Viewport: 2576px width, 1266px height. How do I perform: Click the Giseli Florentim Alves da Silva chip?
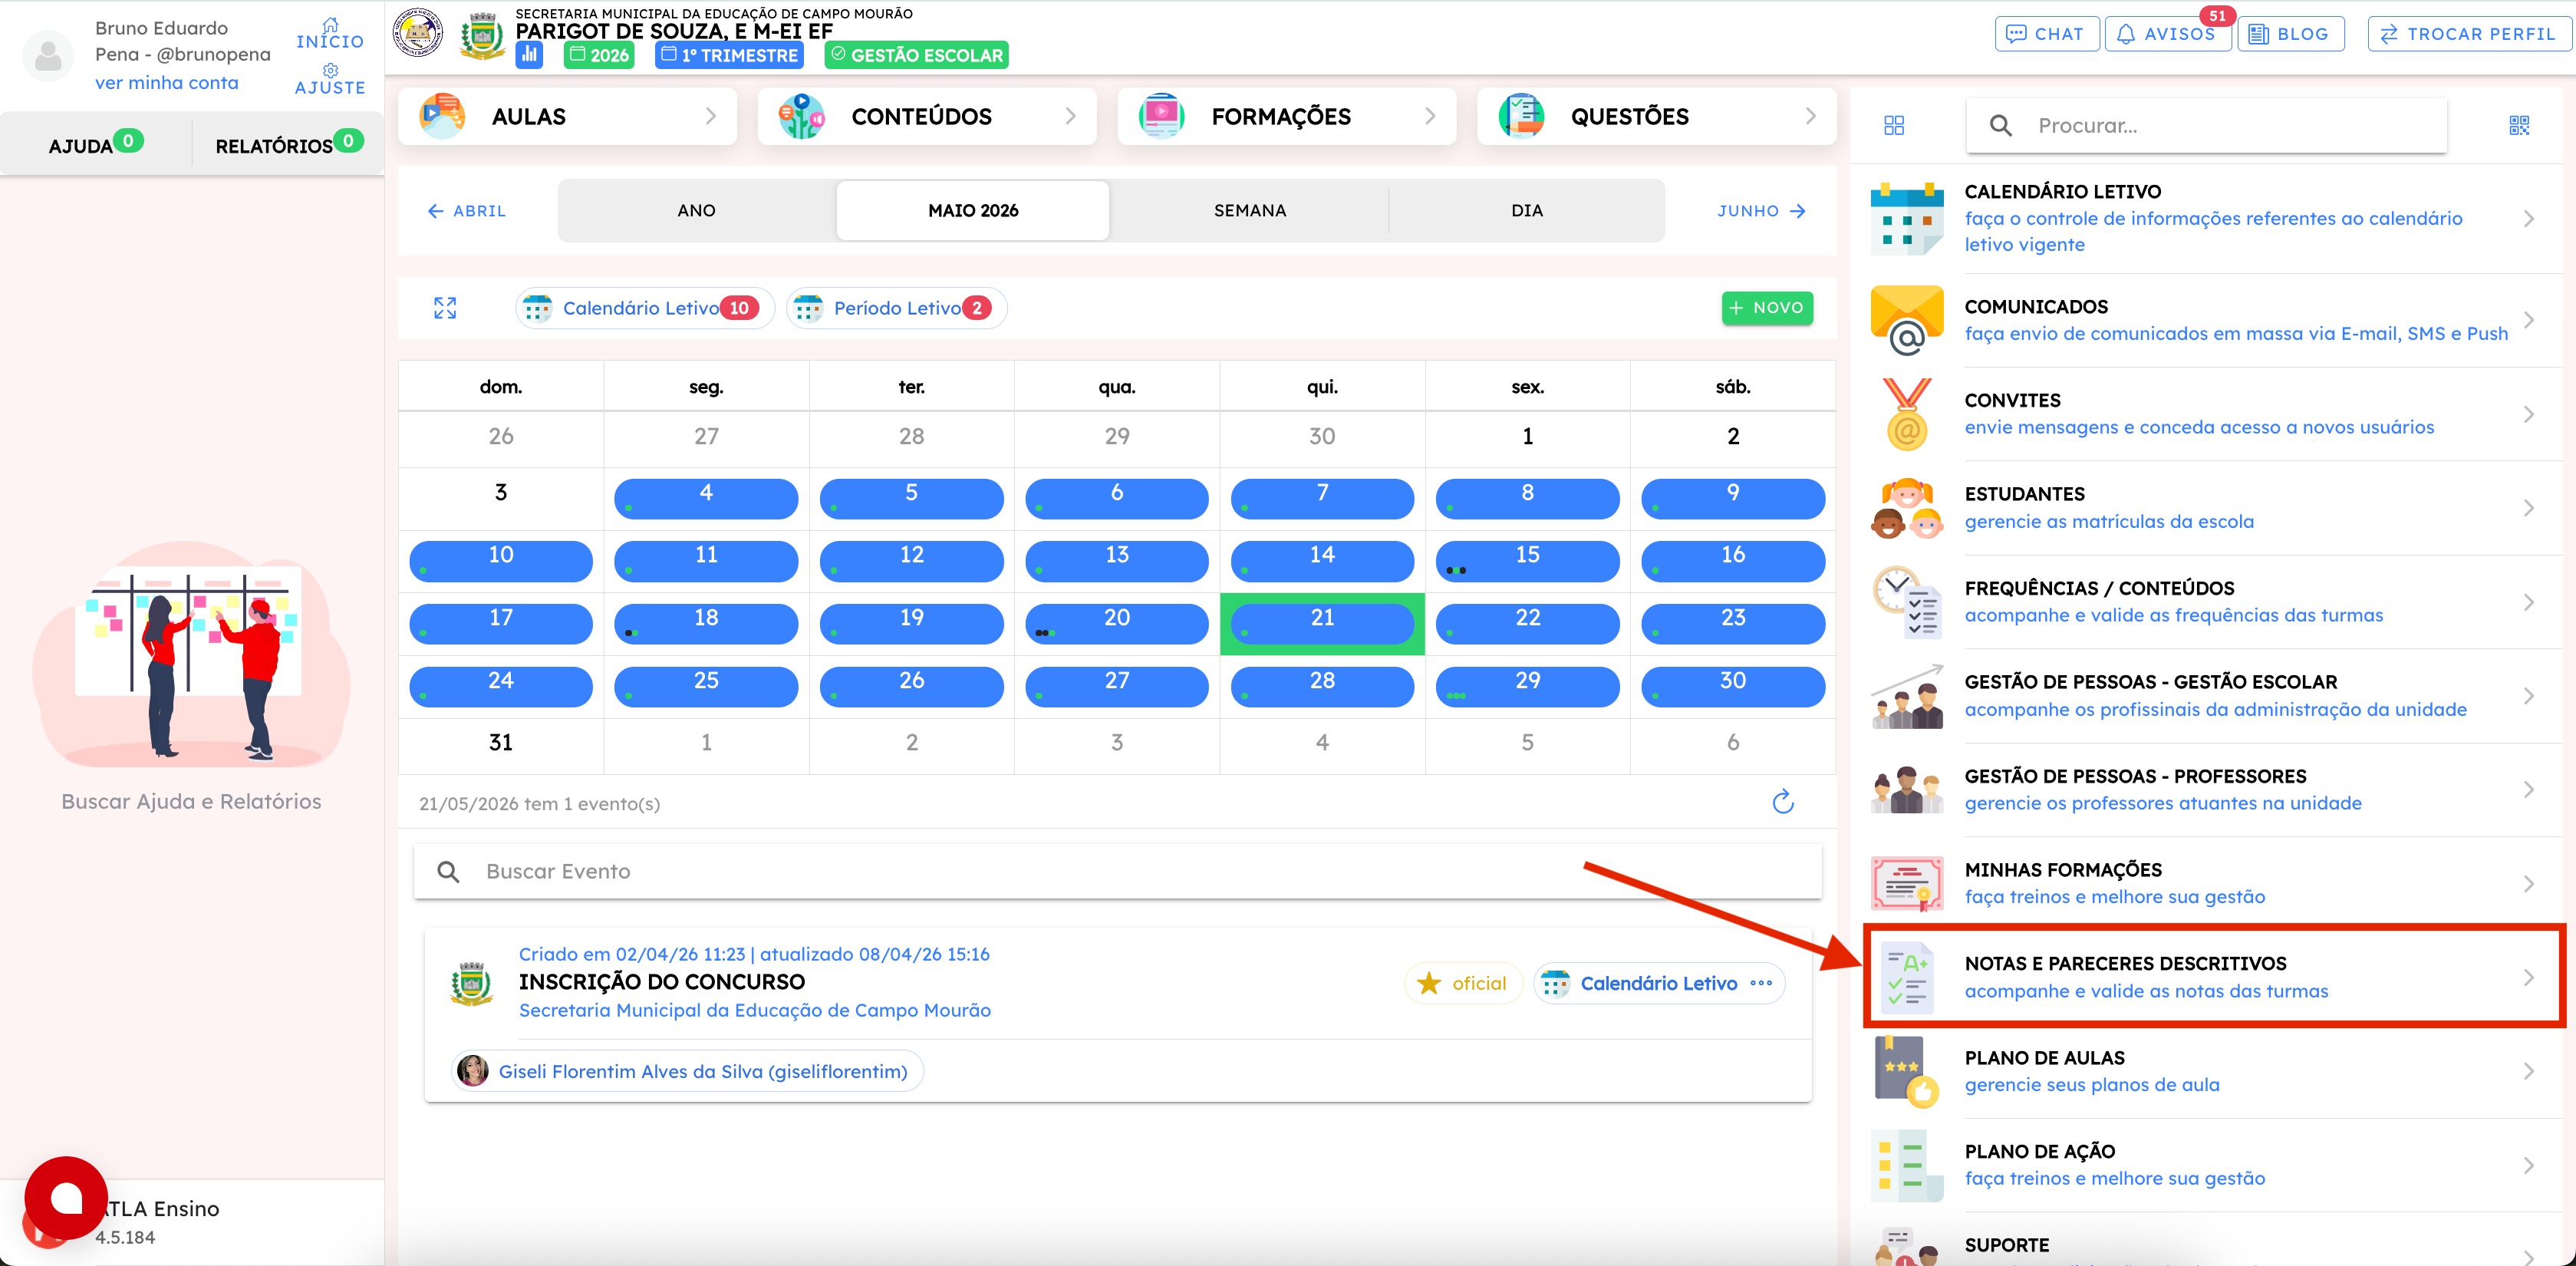click(x=687, y=1071)
